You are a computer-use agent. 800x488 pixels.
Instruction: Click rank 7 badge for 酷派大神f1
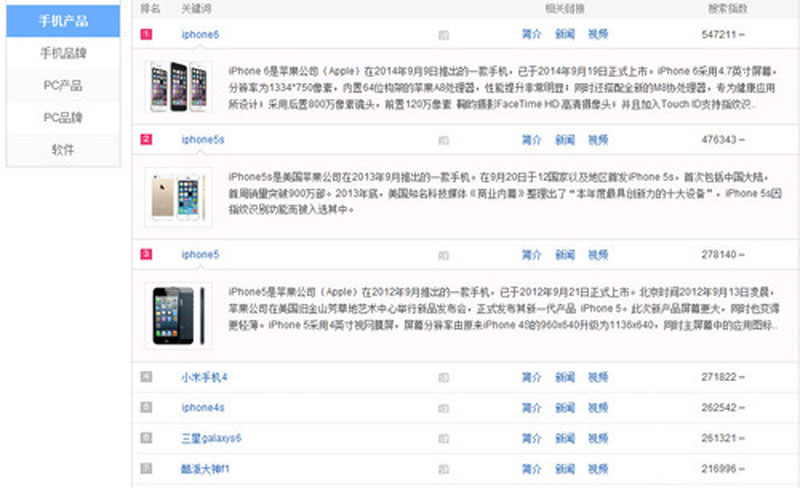(146, 469)
